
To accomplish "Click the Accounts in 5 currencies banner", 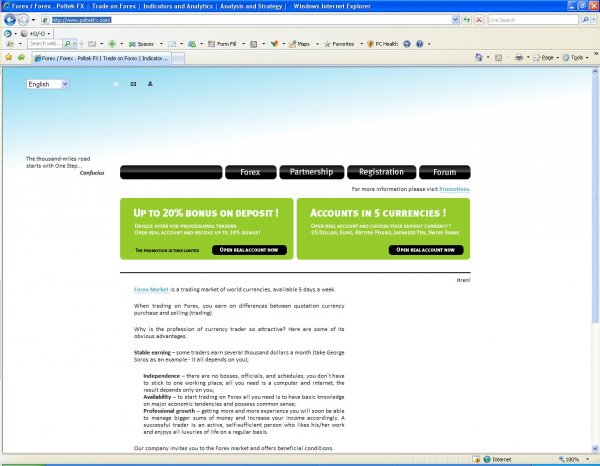I will (383, 229).
